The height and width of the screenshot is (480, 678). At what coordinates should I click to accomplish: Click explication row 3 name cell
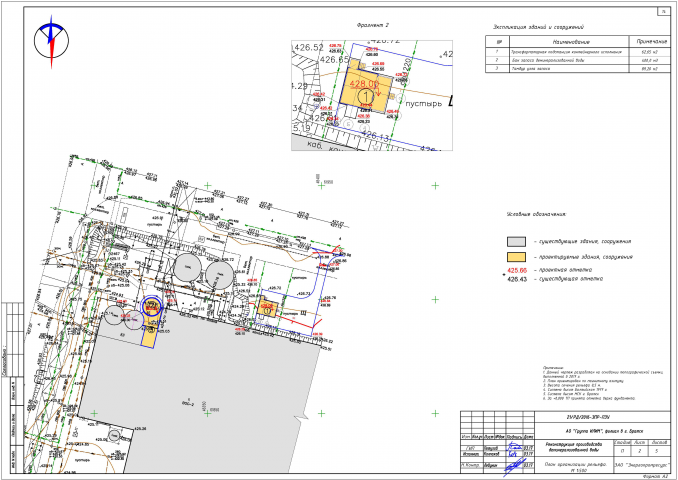569,68
